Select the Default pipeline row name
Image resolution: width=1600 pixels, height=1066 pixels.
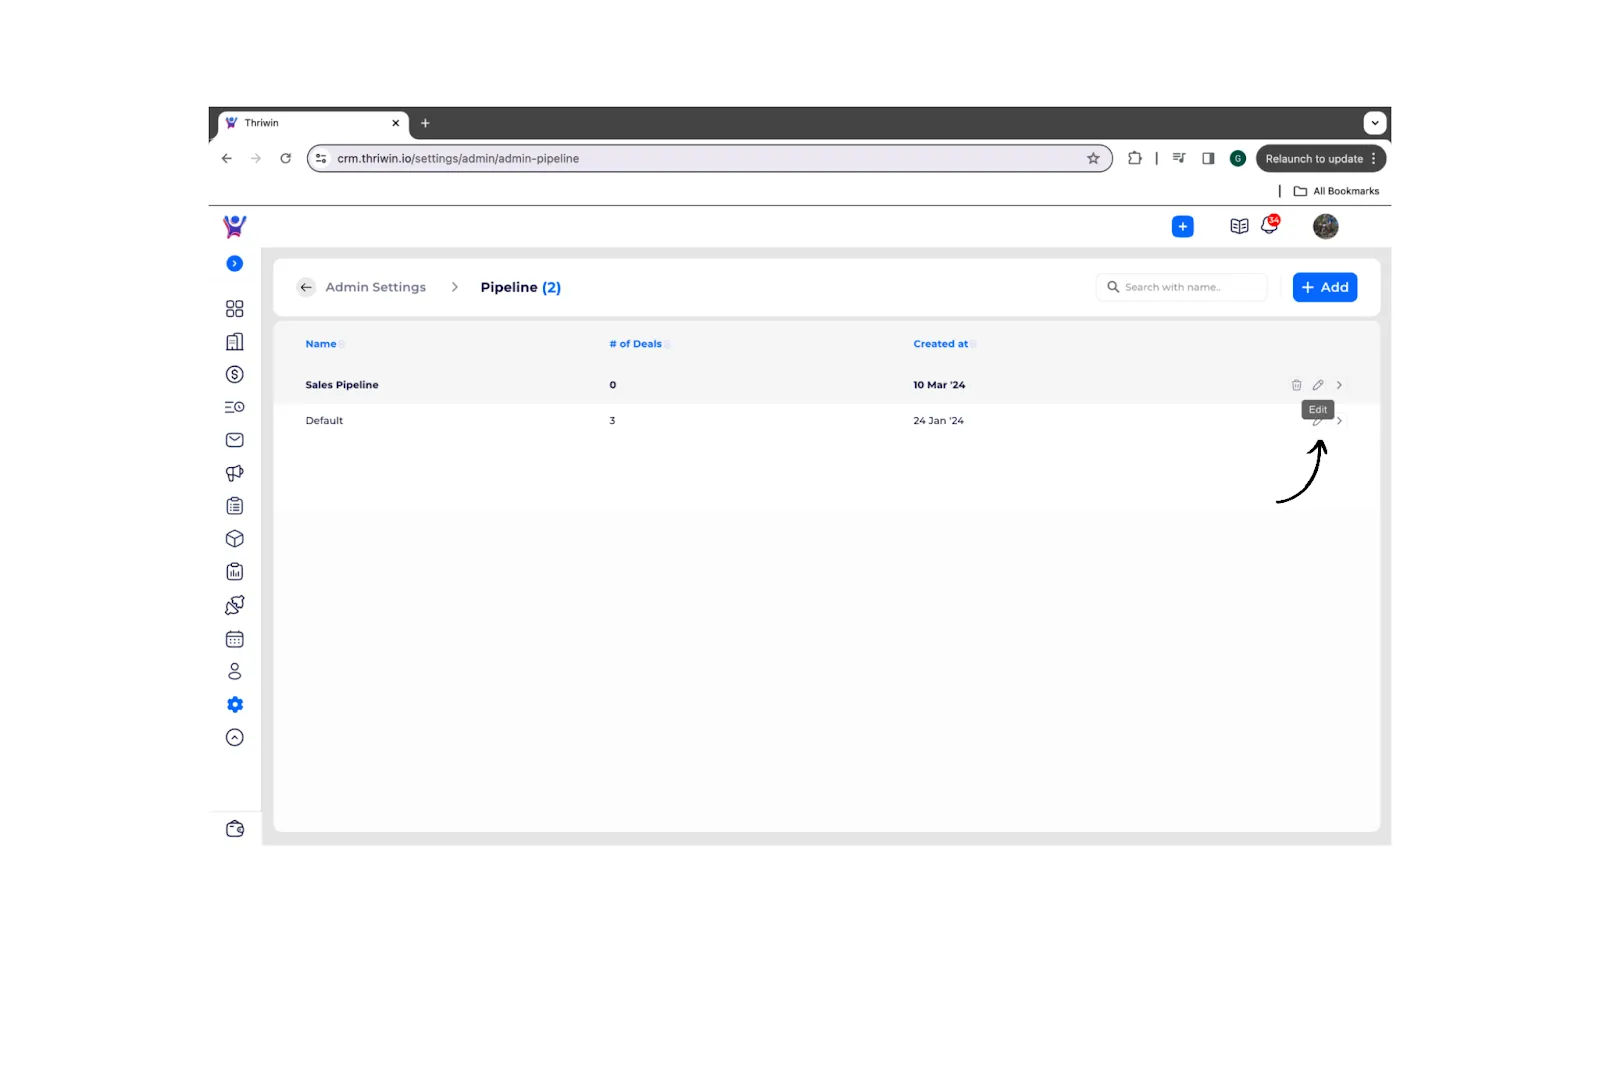[324, 421]
